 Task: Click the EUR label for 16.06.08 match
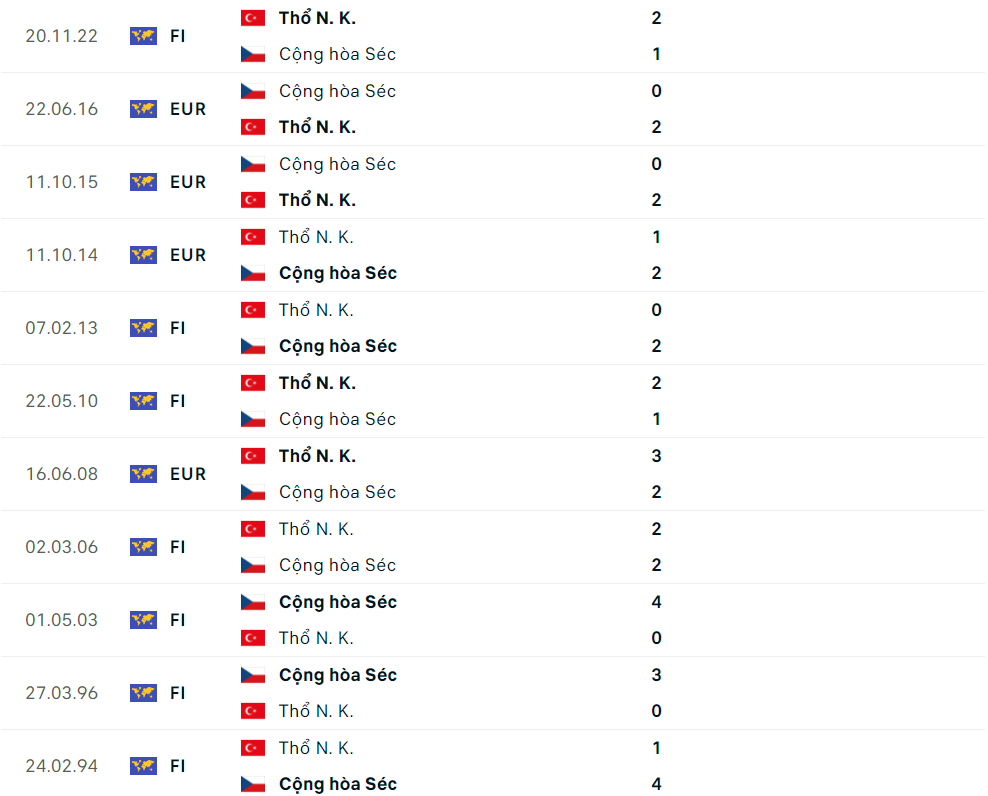coord(188,474)
